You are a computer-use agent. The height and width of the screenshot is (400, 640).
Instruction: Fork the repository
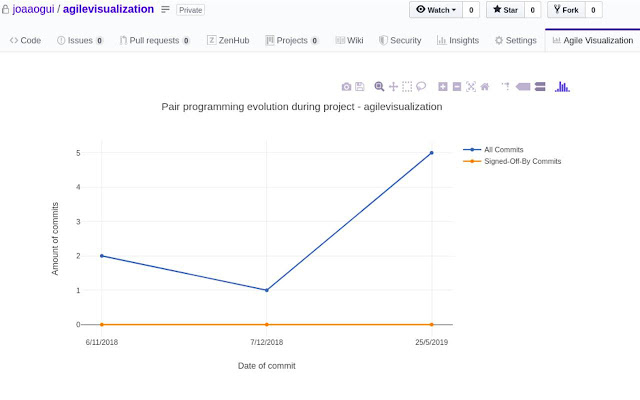click(x=566, y=10)
